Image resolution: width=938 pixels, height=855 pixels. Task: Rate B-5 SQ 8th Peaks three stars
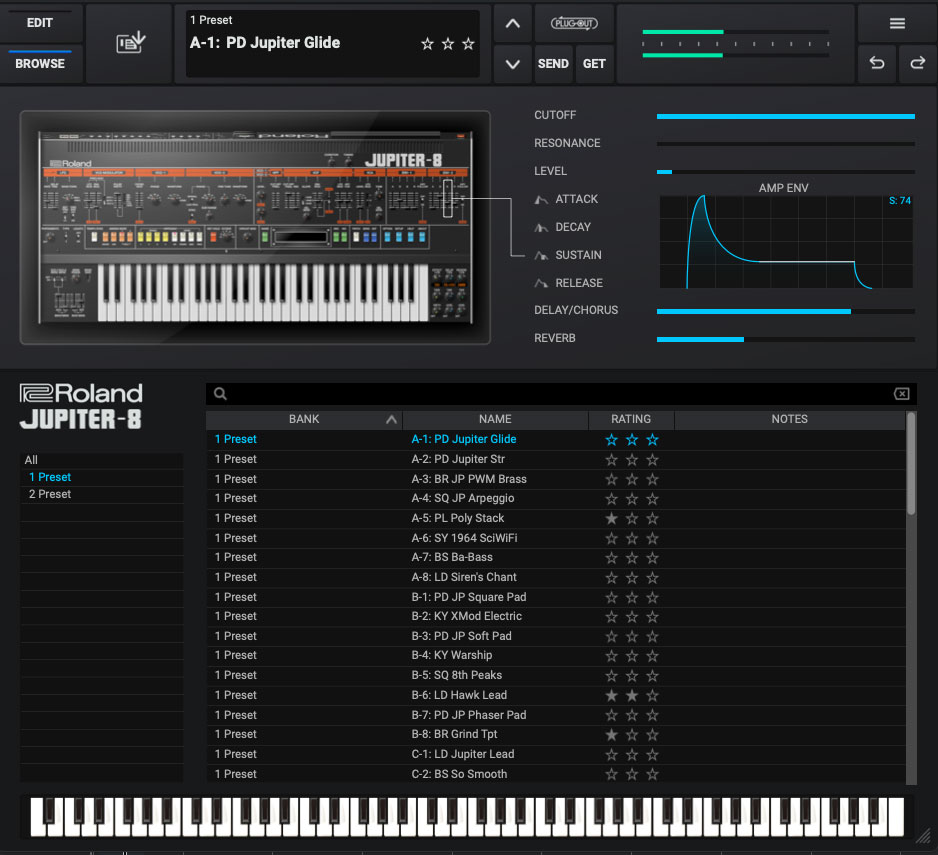(652, 676)
